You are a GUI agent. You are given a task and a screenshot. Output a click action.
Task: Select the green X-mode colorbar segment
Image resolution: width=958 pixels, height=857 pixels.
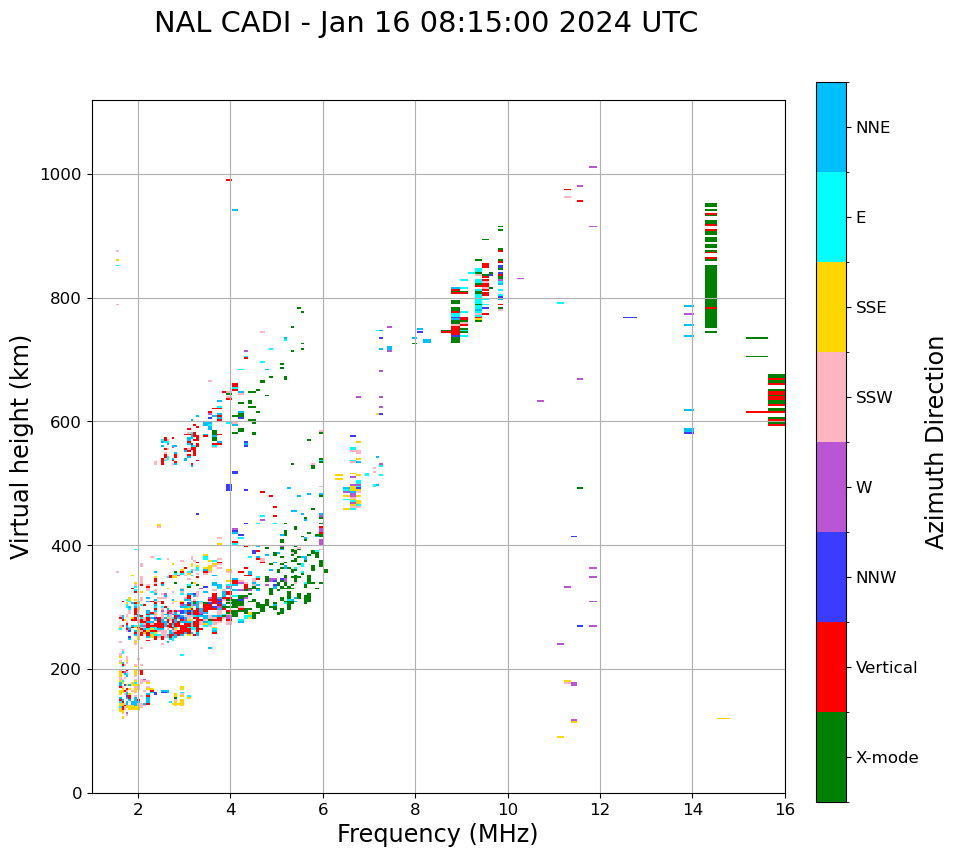[x=831, y=757]
